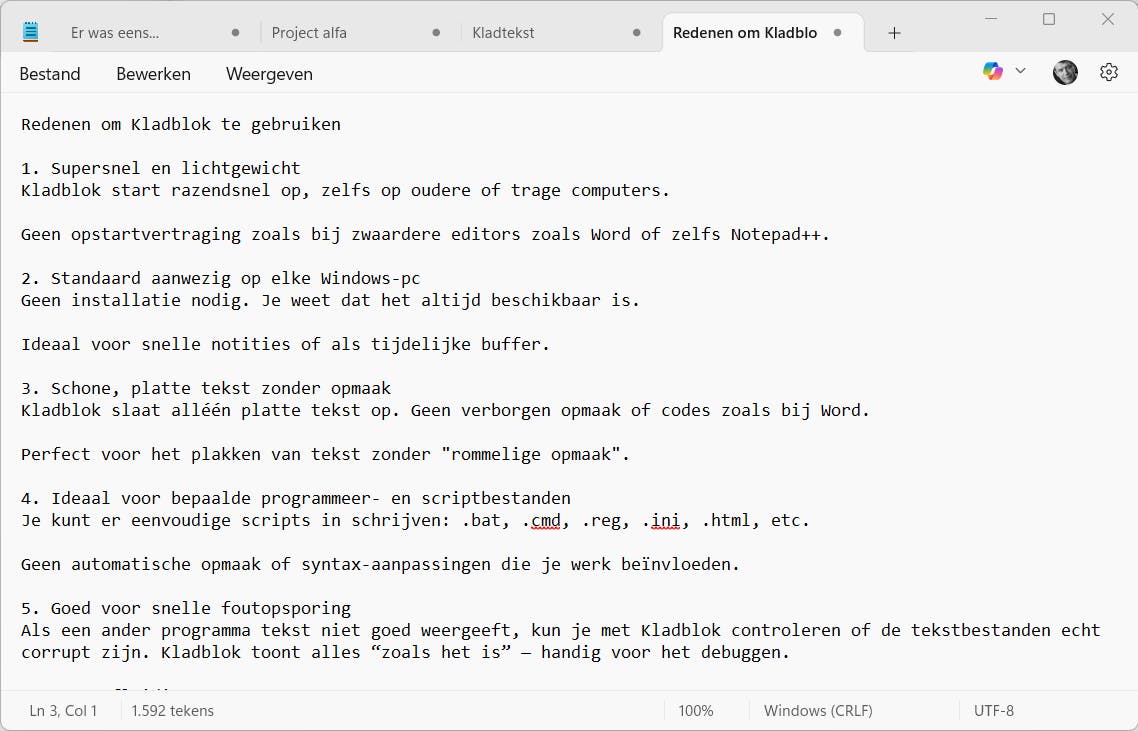
Task: Click line 'Perfect voor het plakken van tekst'
Action: [325, 454]
